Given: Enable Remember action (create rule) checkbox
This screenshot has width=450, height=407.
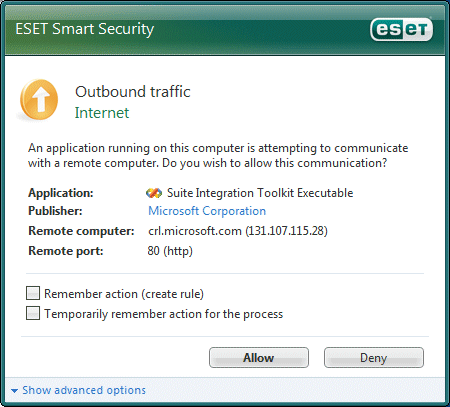Looking at the screenshot, I should 33,293.
